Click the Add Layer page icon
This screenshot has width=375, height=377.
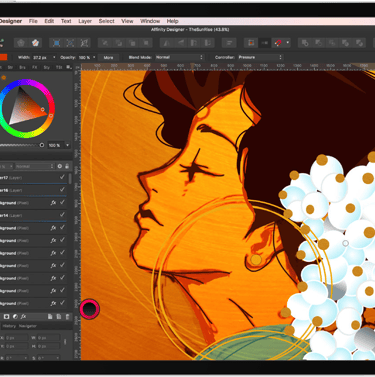[50, 317]
